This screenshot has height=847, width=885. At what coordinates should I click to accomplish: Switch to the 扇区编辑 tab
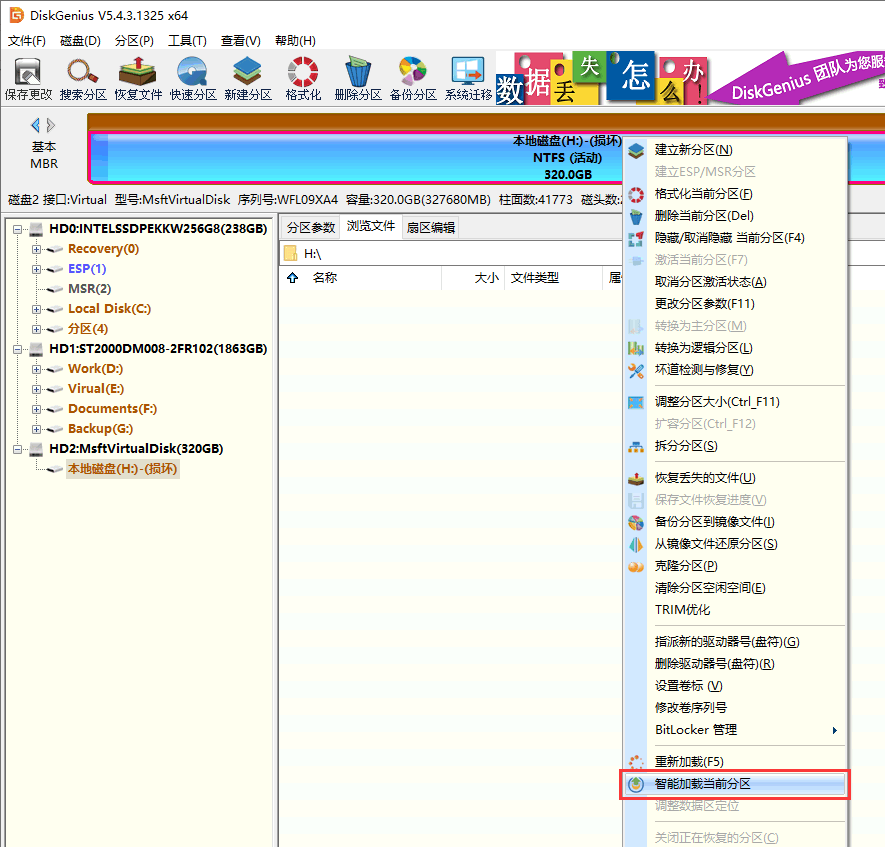pos(430,227)
